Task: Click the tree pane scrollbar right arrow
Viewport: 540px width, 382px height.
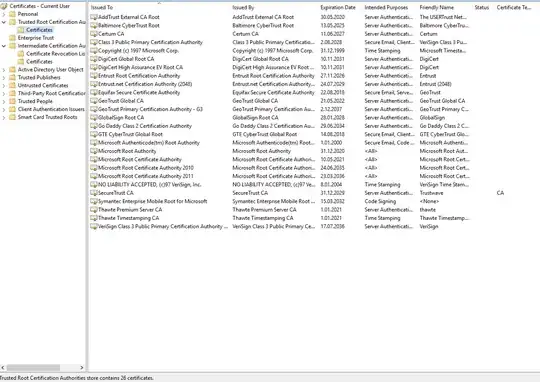Action: click(x=82, y=368)
